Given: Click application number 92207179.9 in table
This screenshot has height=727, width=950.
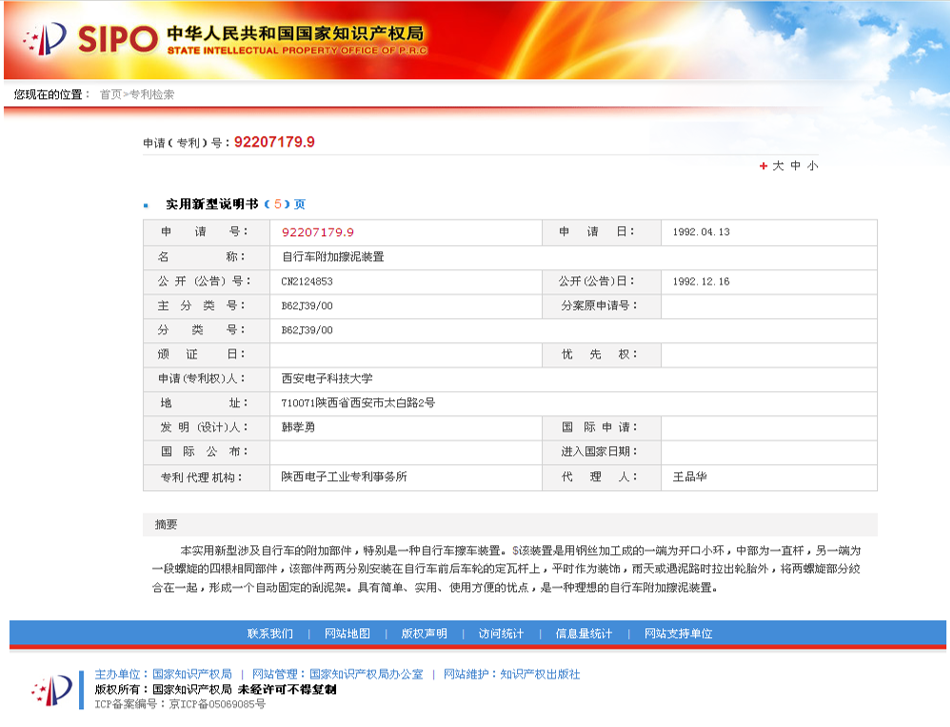Looking at the screenshot, I should tap(318, 232).
